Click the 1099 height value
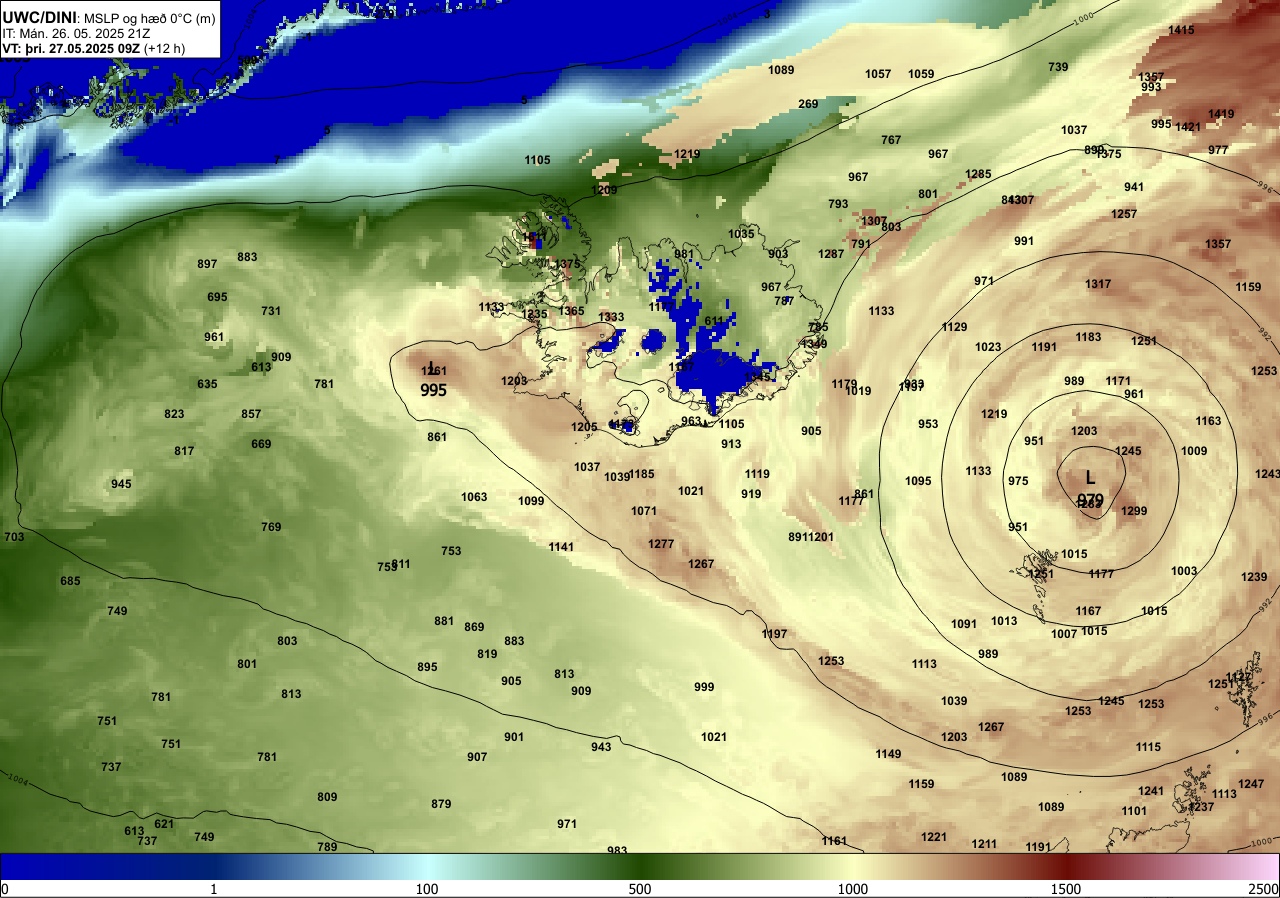The height and width of the screenshot is (898, 1280). coord(531,501)
